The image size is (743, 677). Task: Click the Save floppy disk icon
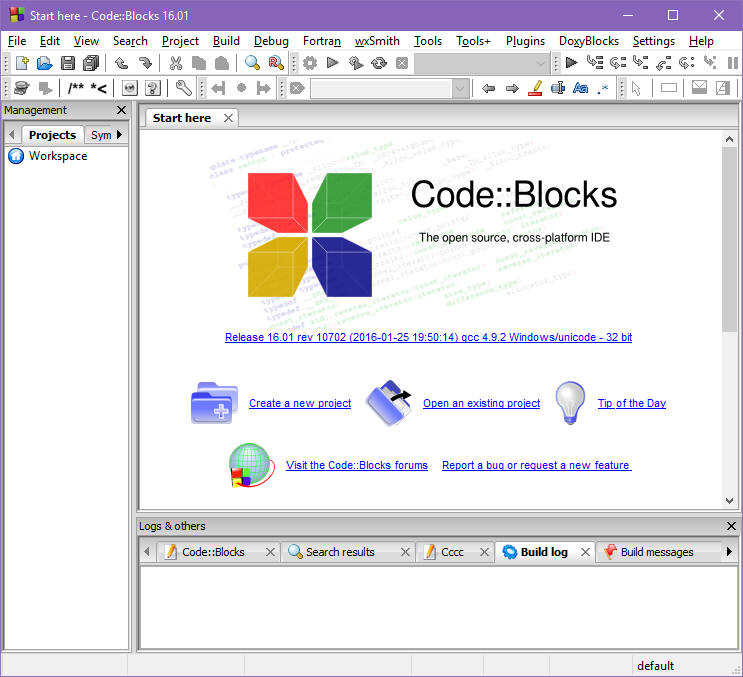(68, 63)
